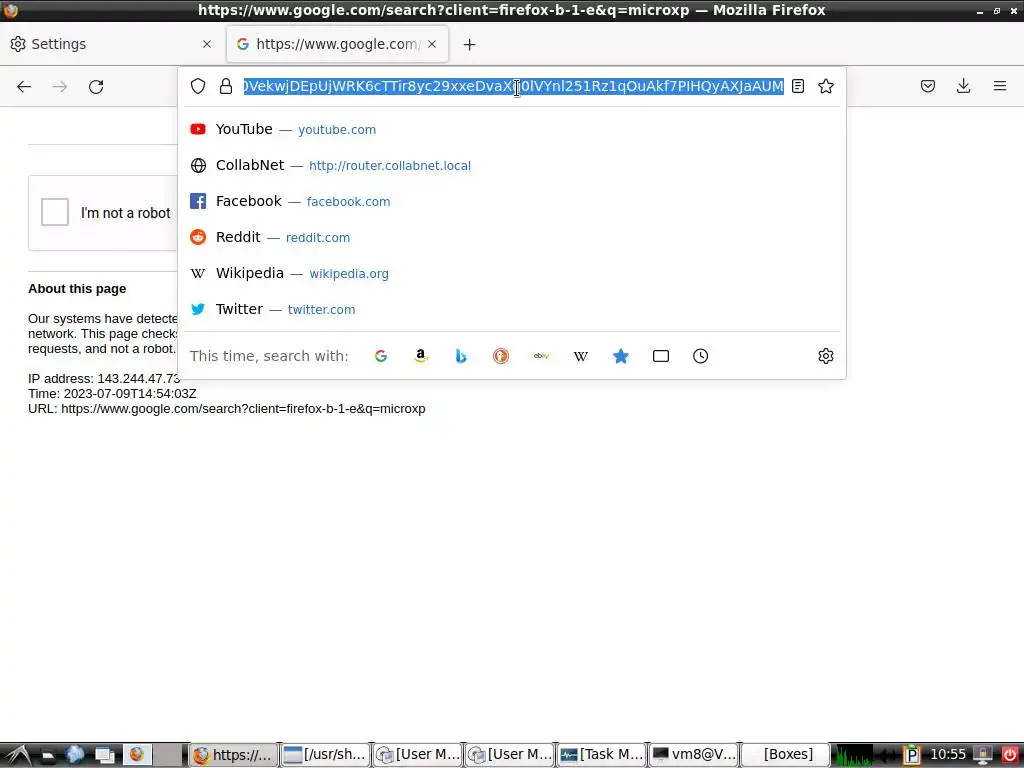The width and height of the screenshot is (1024, 768).
Task: Choose the CollabNet router suggestion
Action: point(511,165)
